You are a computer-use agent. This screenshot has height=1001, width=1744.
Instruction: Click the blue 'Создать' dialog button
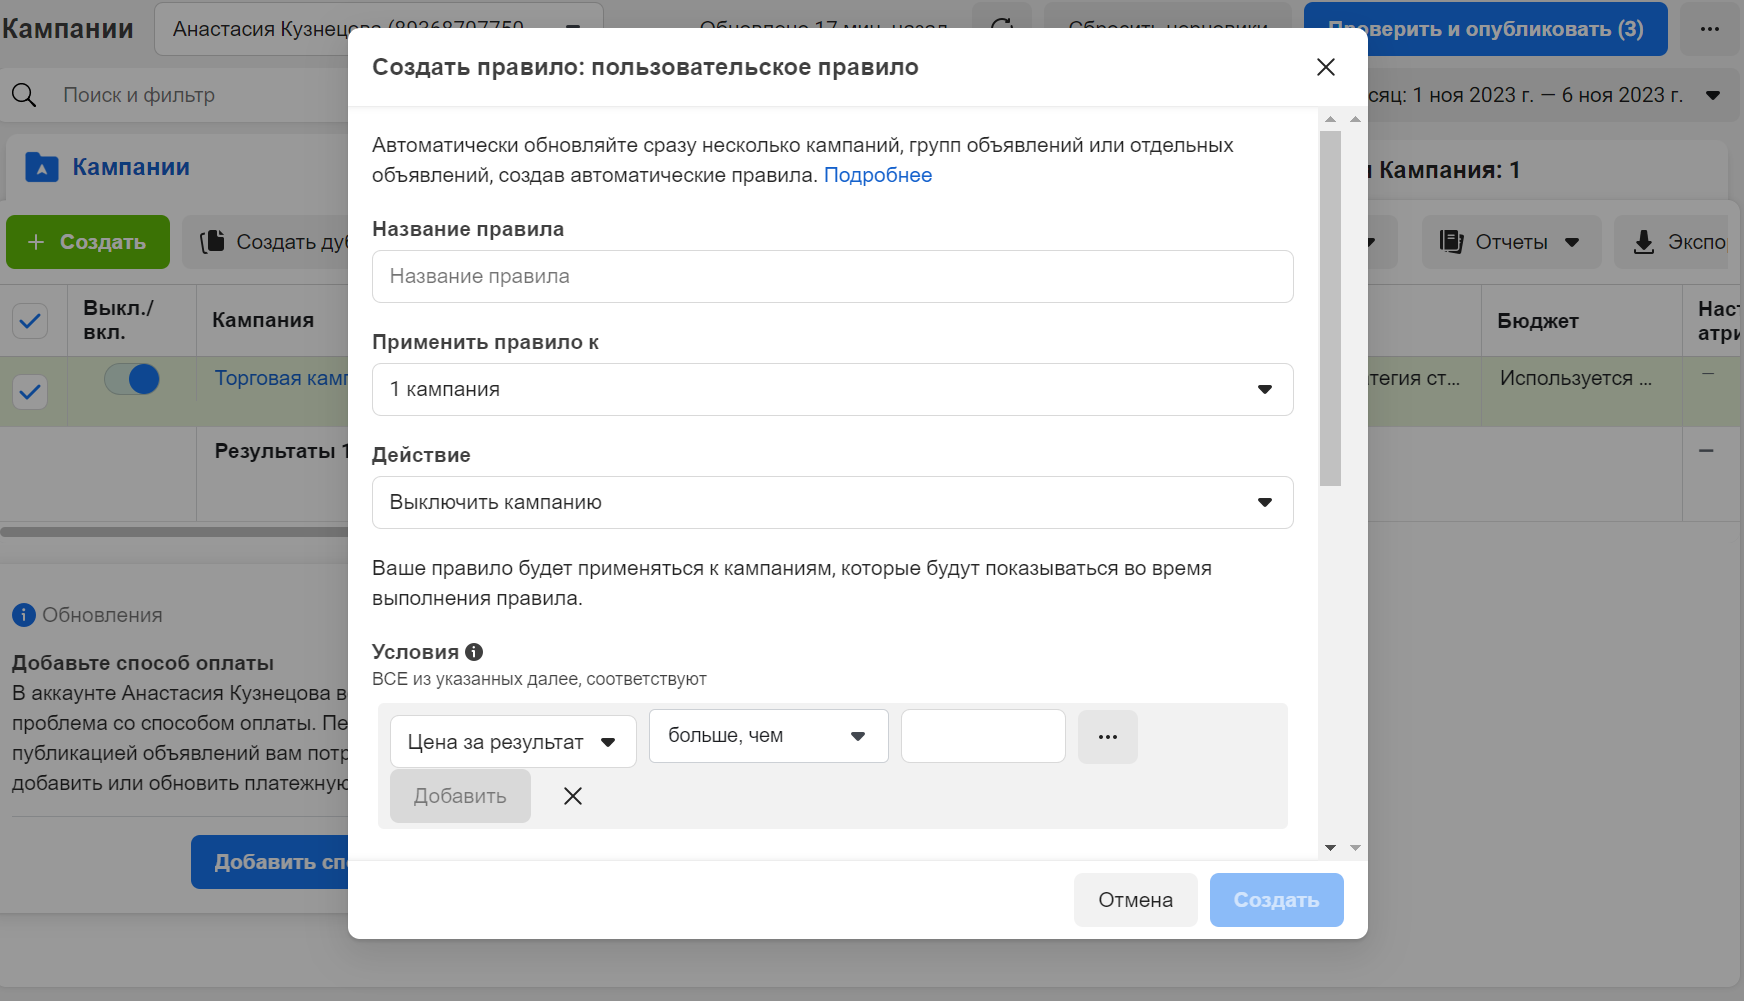click(1276, 900)
